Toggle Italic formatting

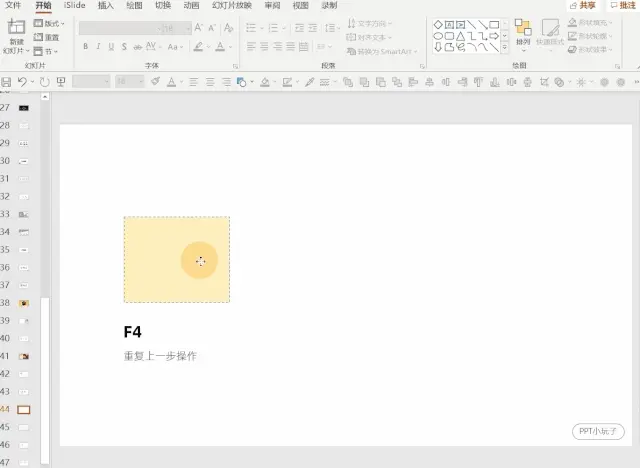coord(98,47)
